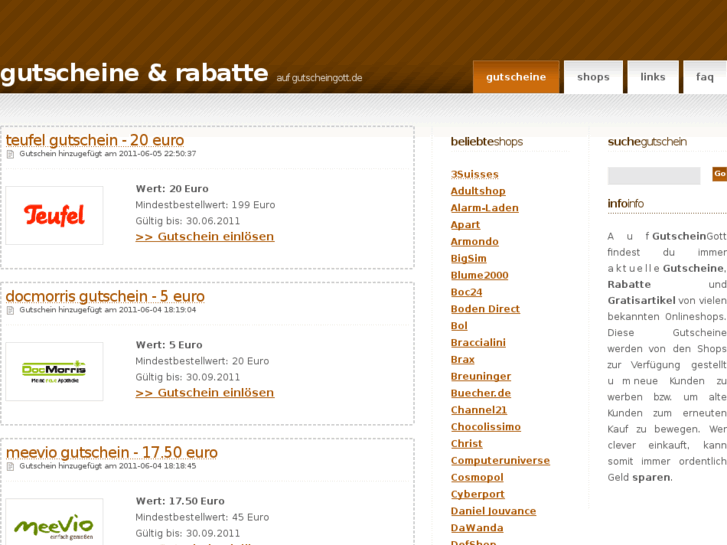
Task: Open the Computeruniverse shop link
Action: pyautogui.click(x=500, y=461)
